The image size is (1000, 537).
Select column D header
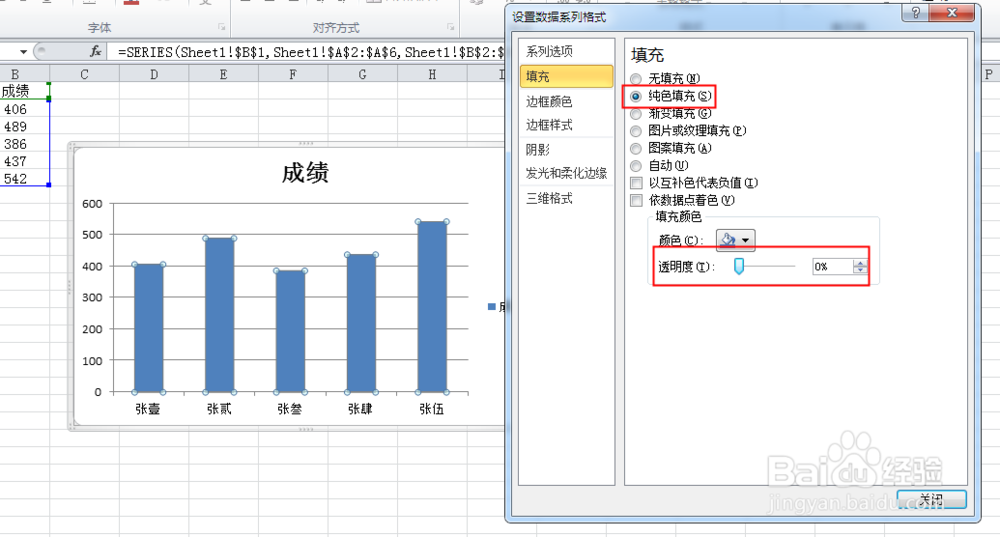[x=154, y=75]
